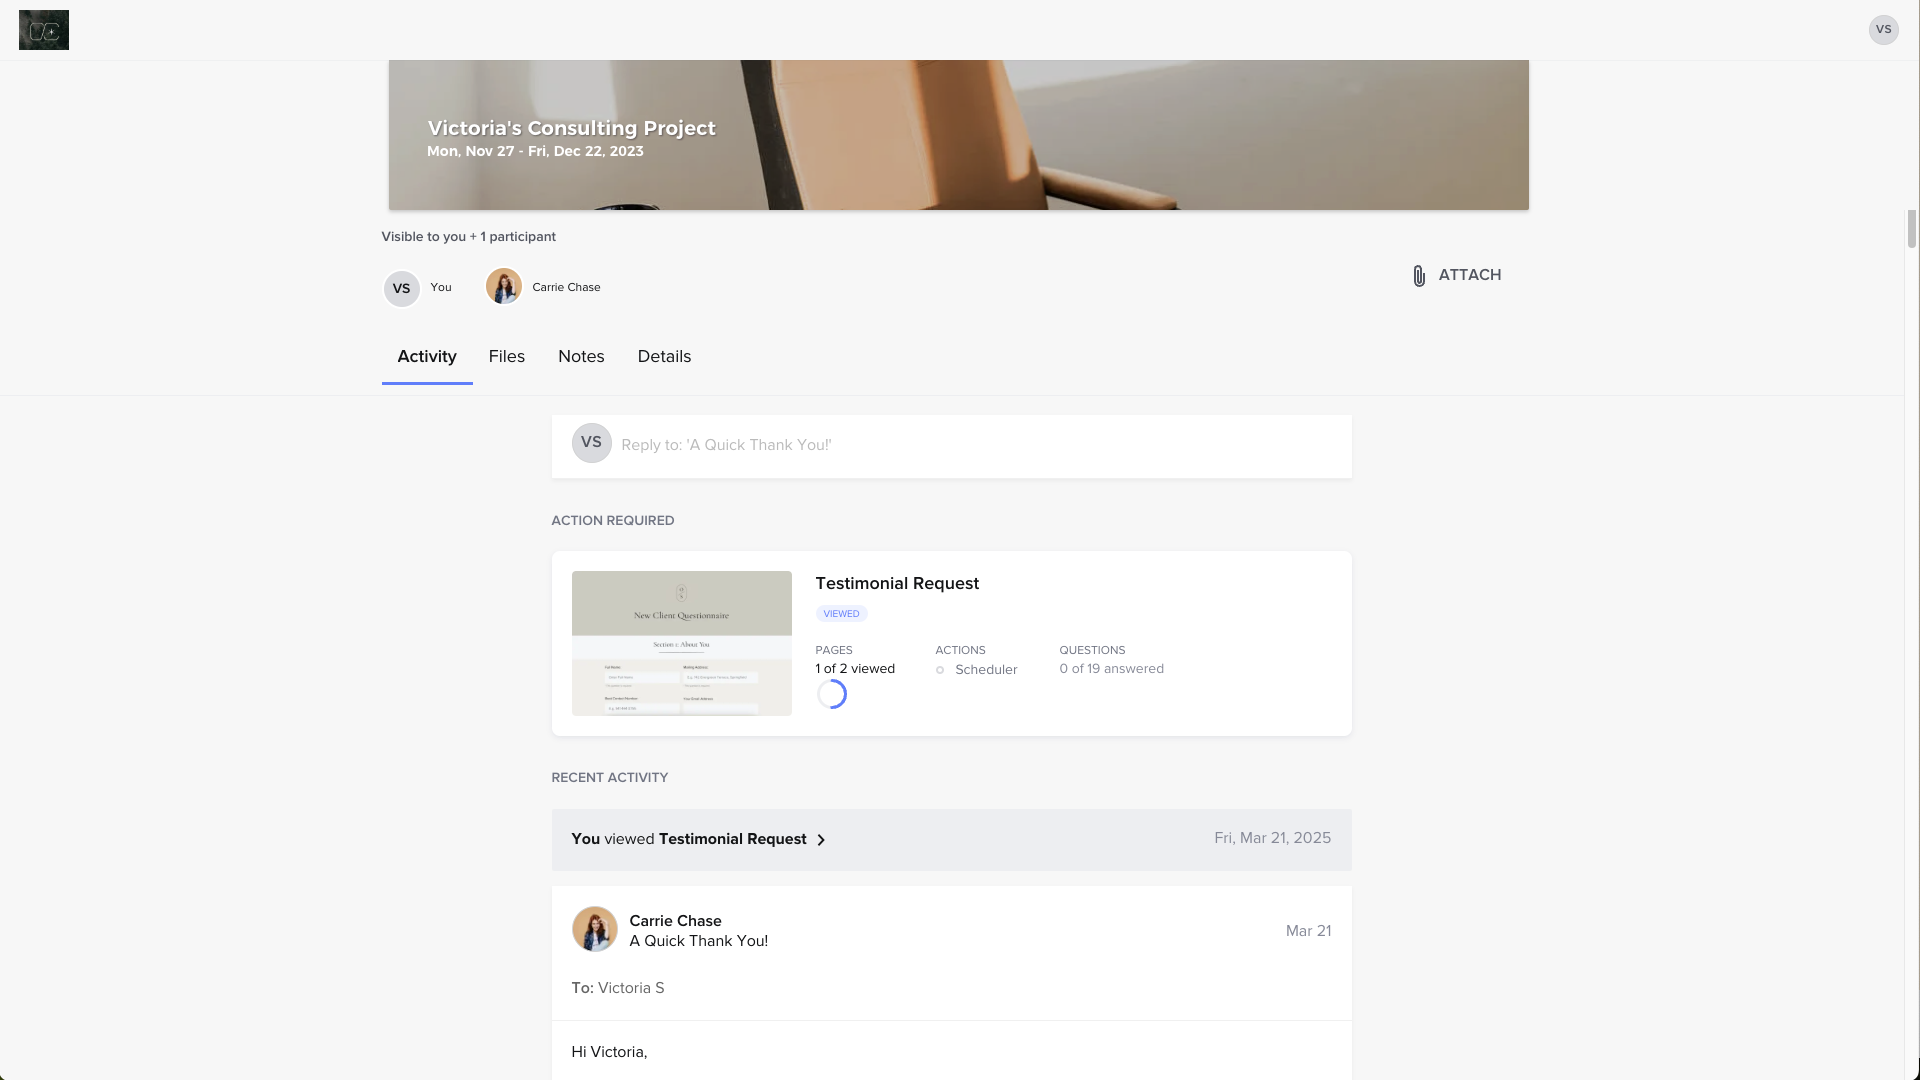Open the New Client Questionnaire thumbnail

click(x=682, y=643)
